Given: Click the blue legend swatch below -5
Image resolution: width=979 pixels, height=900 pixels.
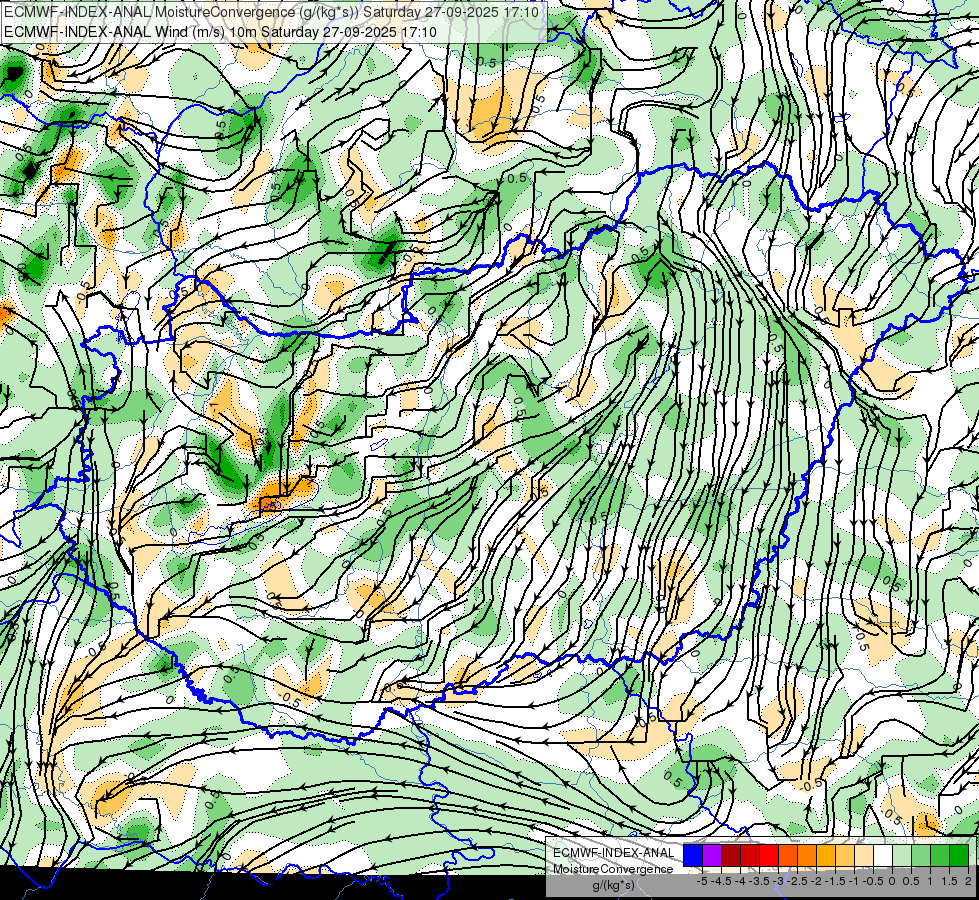Looking at the screenshot, I should (693, 855).
